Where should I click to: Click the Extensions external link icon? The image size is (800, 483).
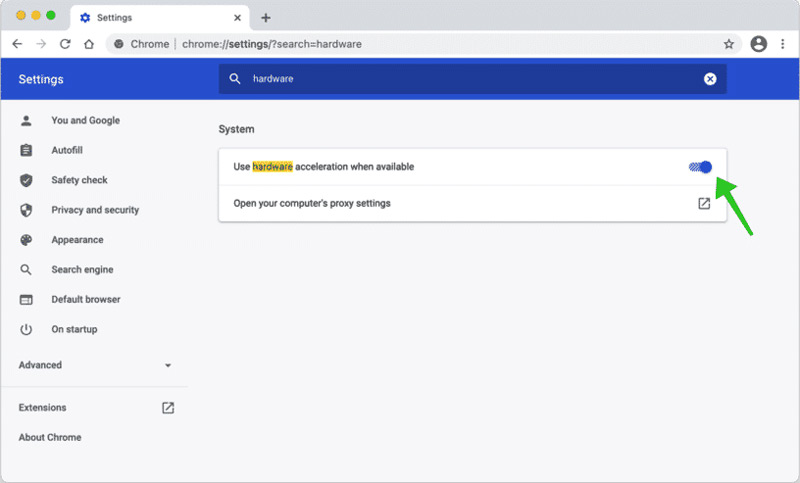click(168, 408)
